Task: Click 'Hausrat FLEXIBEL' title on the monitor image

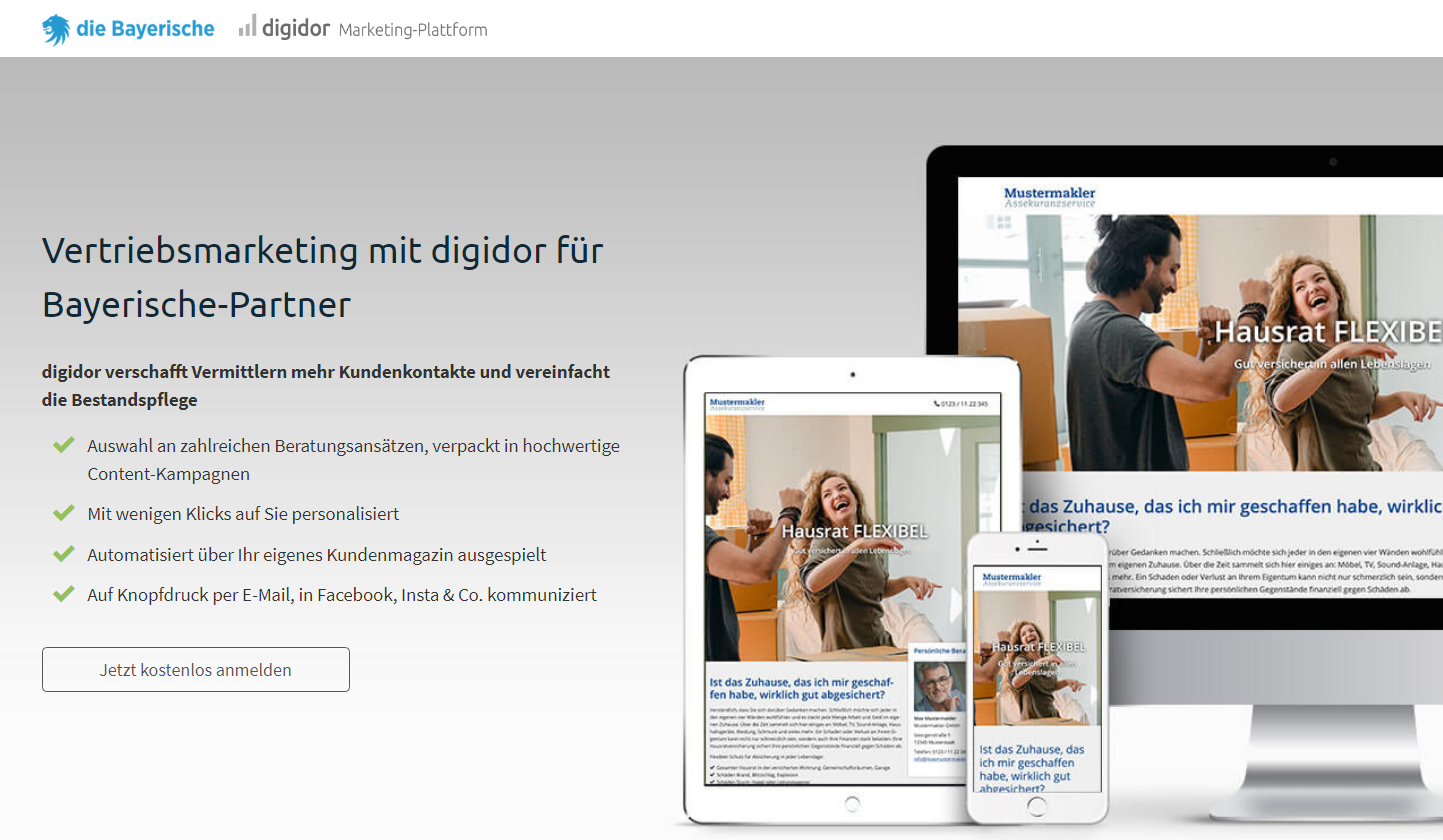Action: [1328, 333]
